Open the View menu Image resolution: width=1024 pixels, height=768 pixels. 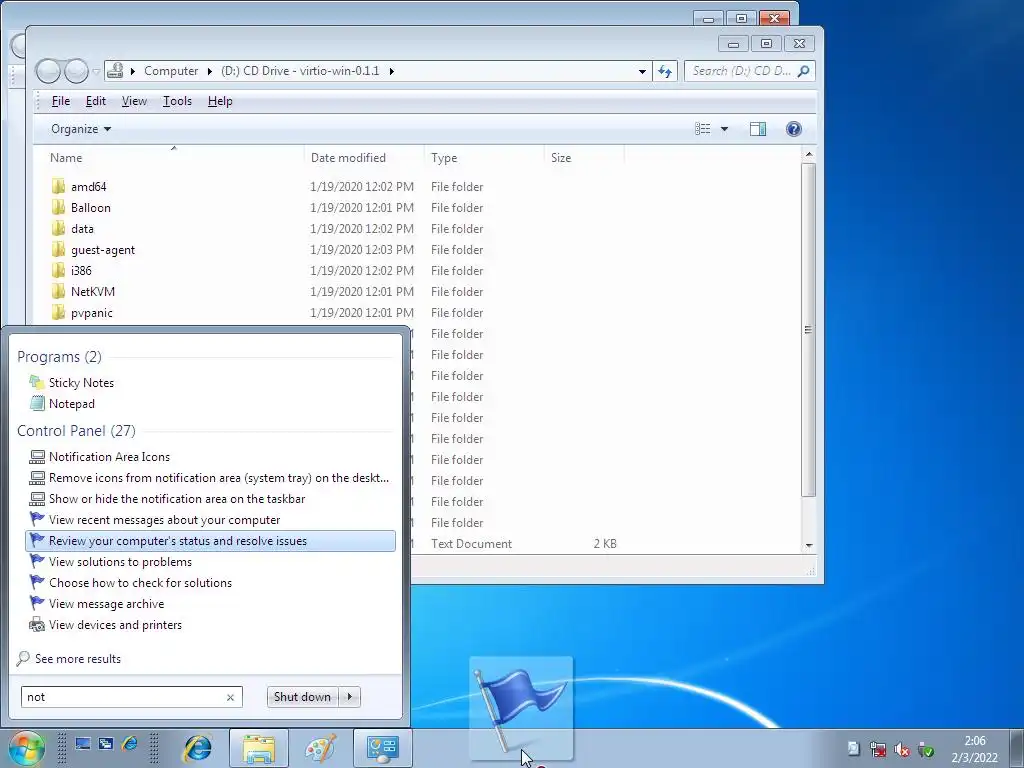134,101
